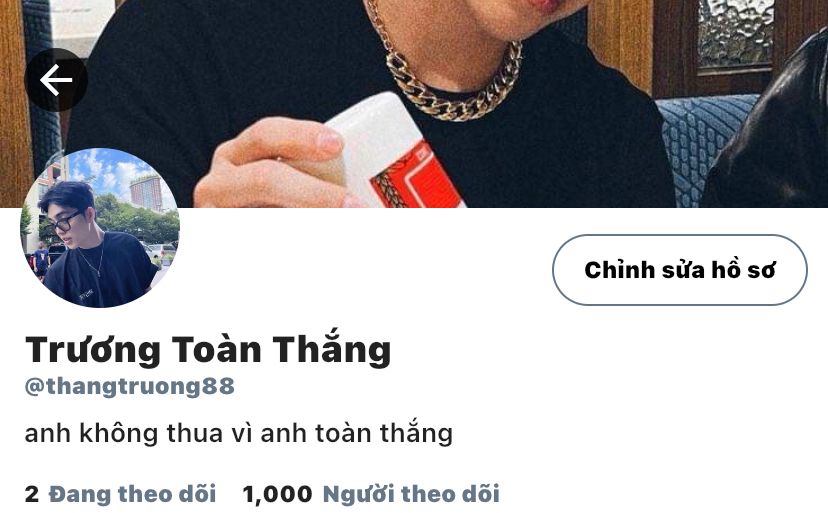
Task: Click the word Thắng in display name
Action: coord(332,349)
